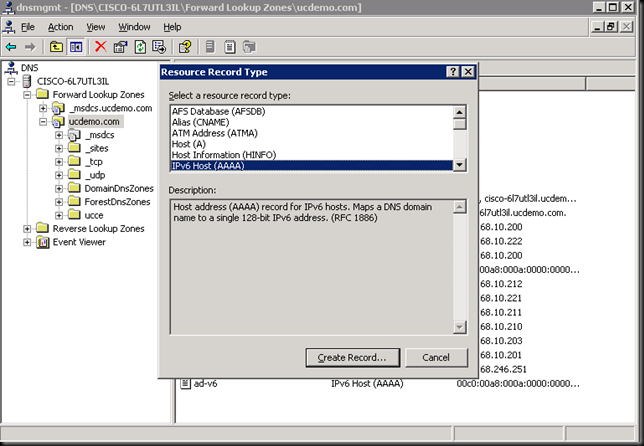Select ATM Address (ATMA) record type
This screenshot has width=644, height=446.
(312, 133)
